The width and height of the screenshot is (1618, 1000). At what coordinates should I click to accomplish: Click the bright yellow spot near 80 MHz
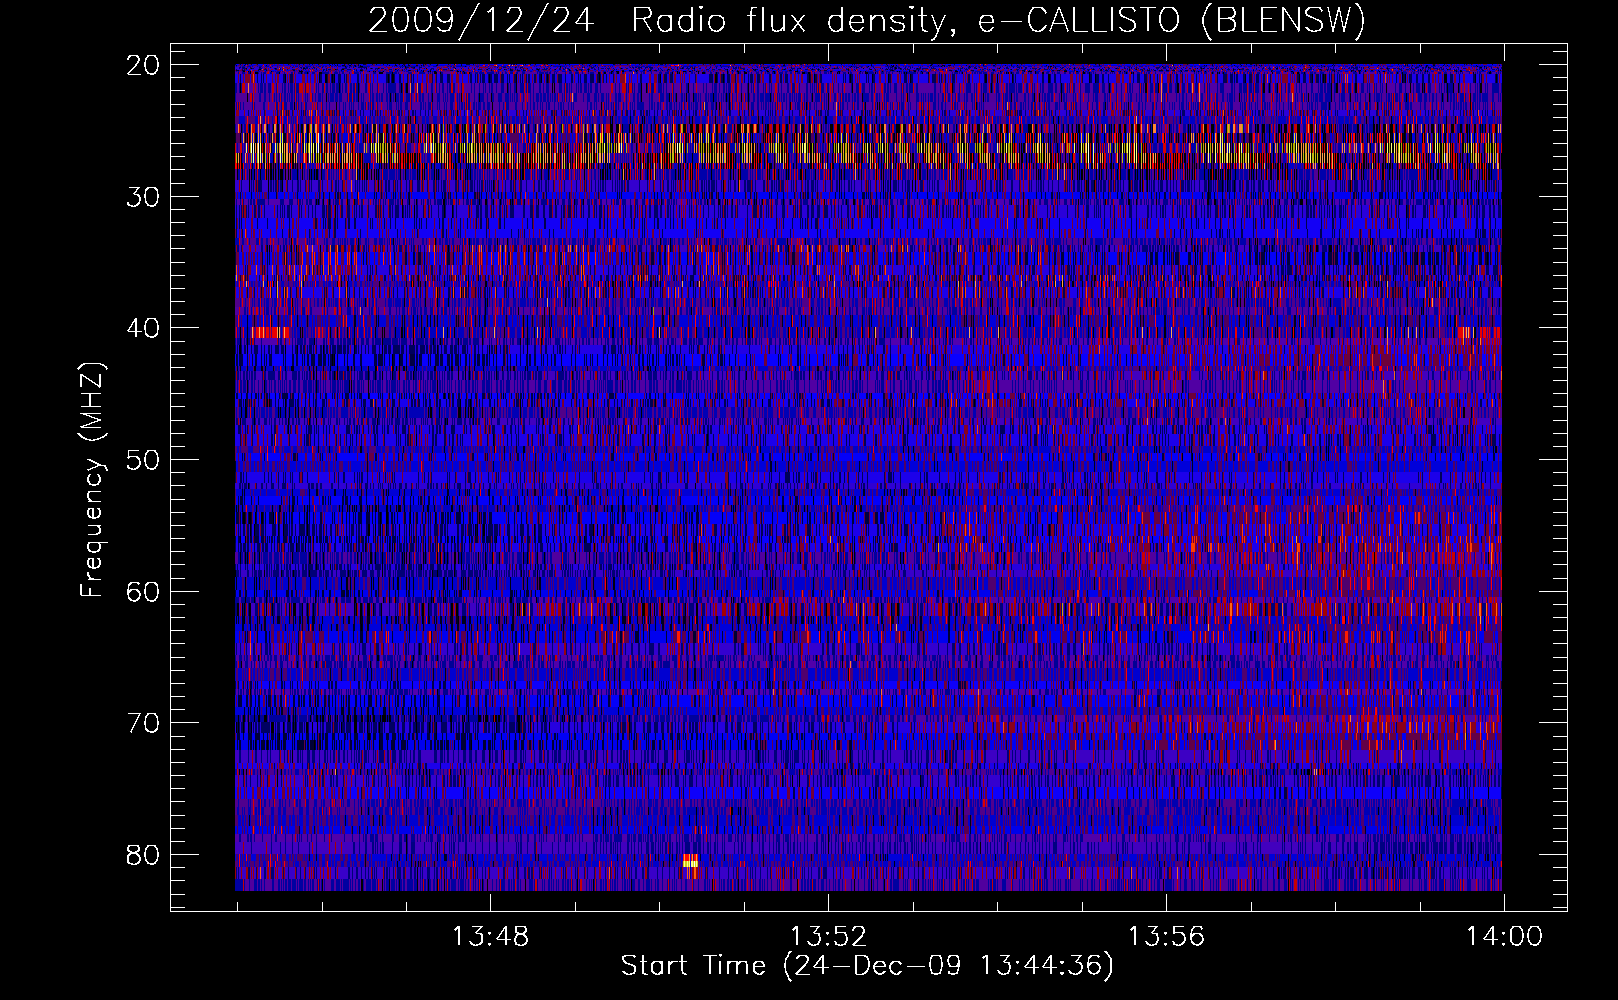[690, 861]
